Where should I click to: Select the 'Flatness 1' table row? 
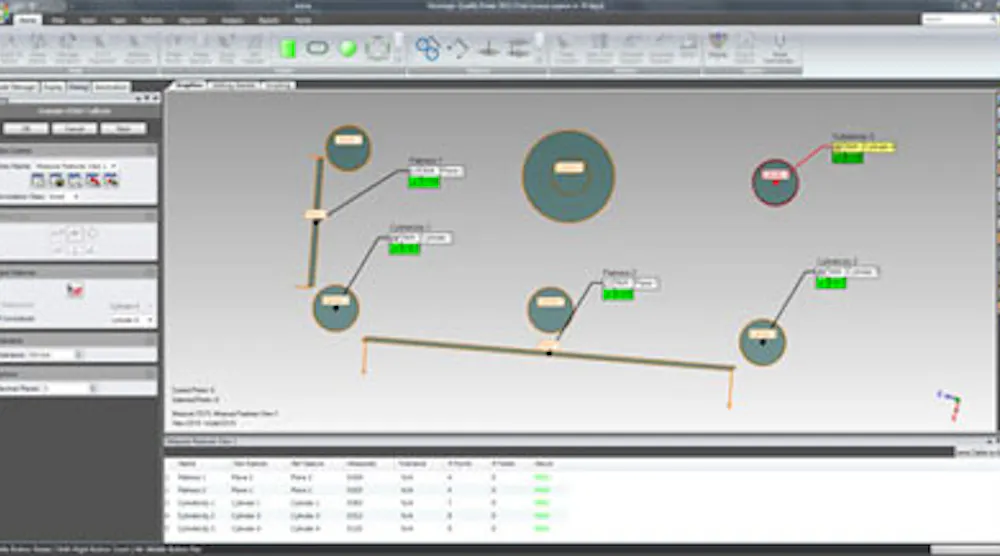(x=367, y=477)
